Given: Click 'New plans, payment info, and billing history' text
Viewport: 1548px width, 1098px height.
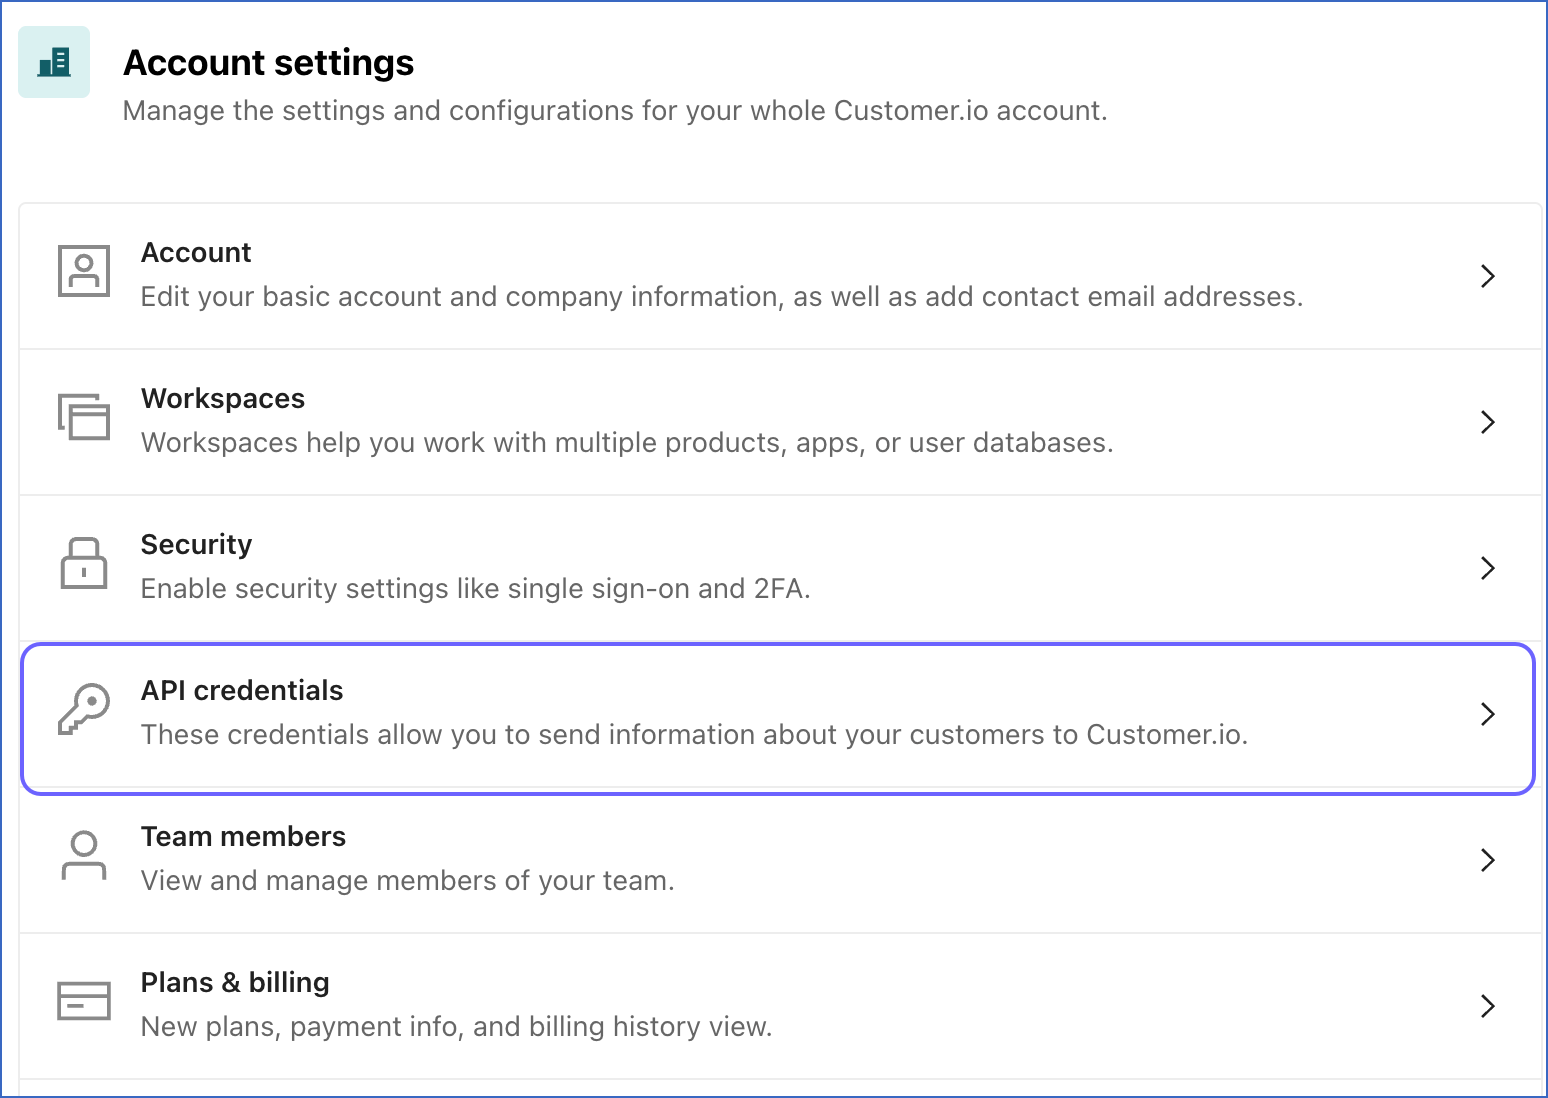Looking at the screenshot, I should tap(457, 1027).
